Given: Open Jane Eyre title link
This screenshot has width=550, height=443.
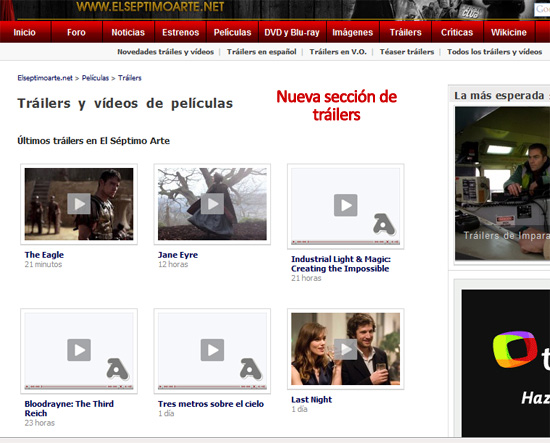Looking at the screenshot, I should 178,255.
